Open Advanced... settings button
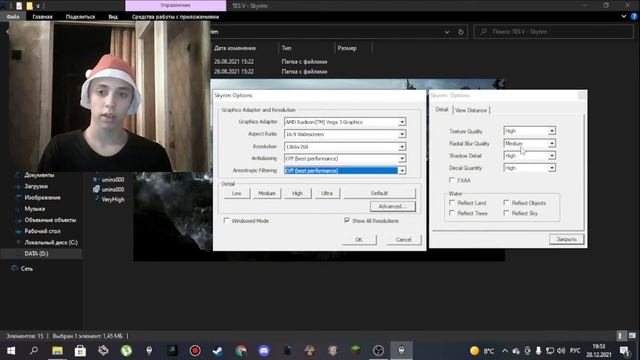 (392, 206)
